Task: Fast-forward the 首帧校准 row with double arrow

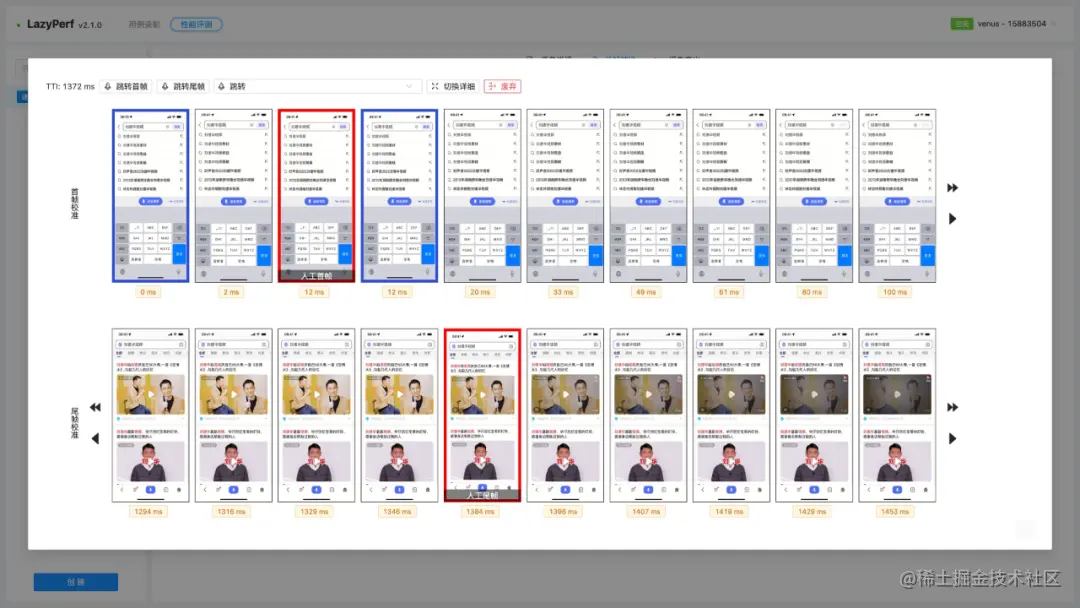Action: pos(953,188)
